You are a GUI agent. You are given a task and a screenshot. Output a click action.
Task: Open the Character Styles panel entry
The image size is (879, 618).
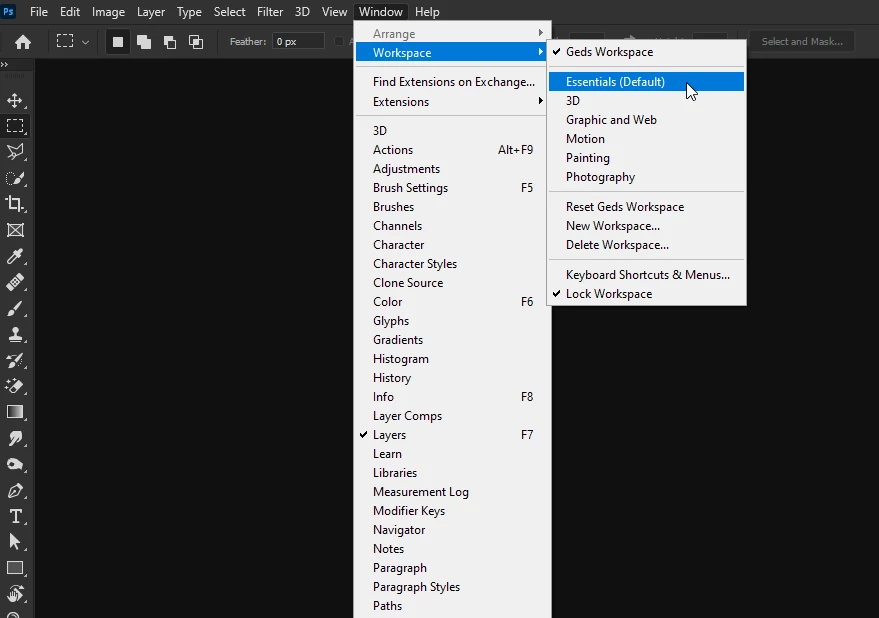point(452,264)
